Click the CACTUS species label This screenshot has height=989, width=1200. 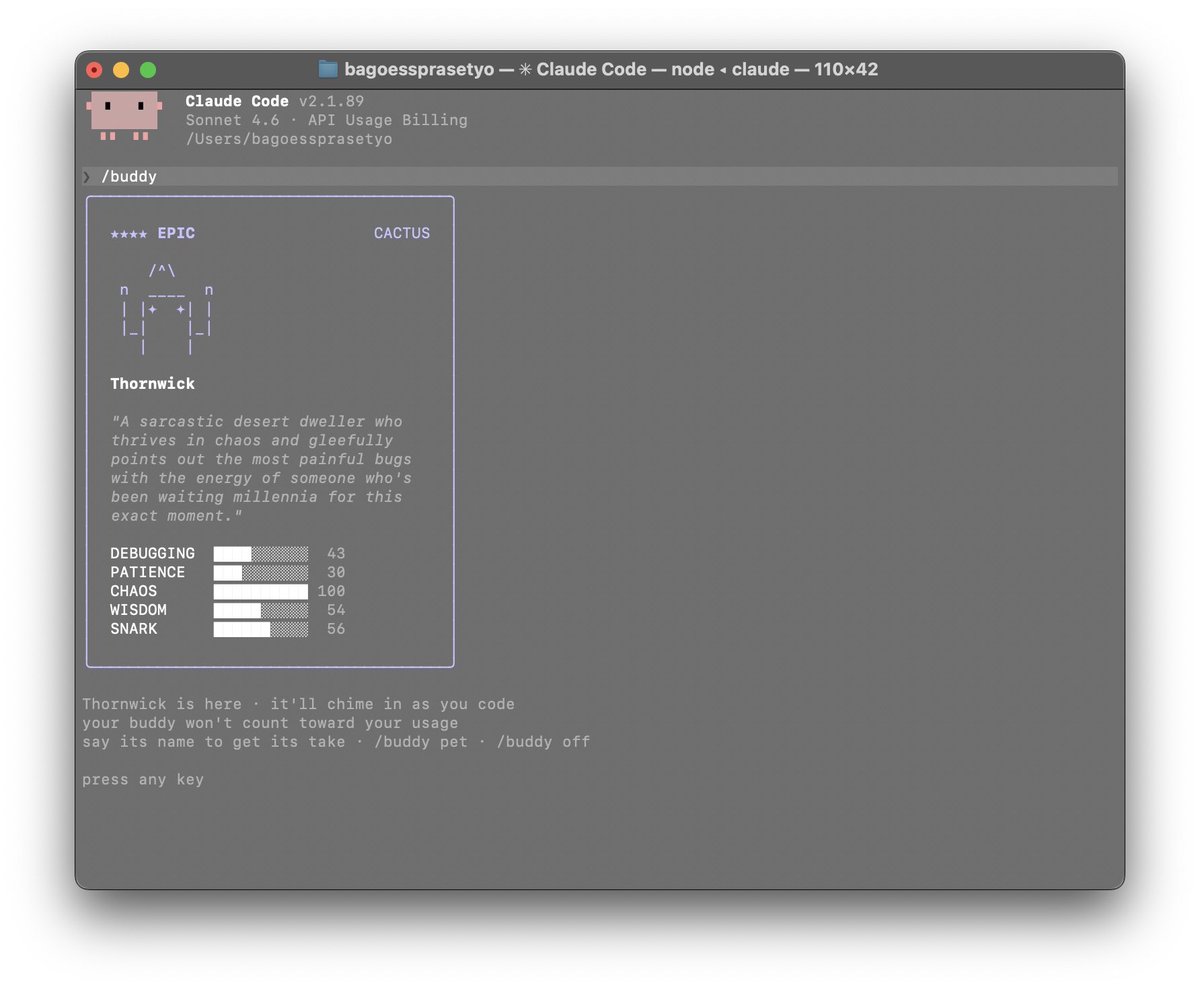(402, 233)
